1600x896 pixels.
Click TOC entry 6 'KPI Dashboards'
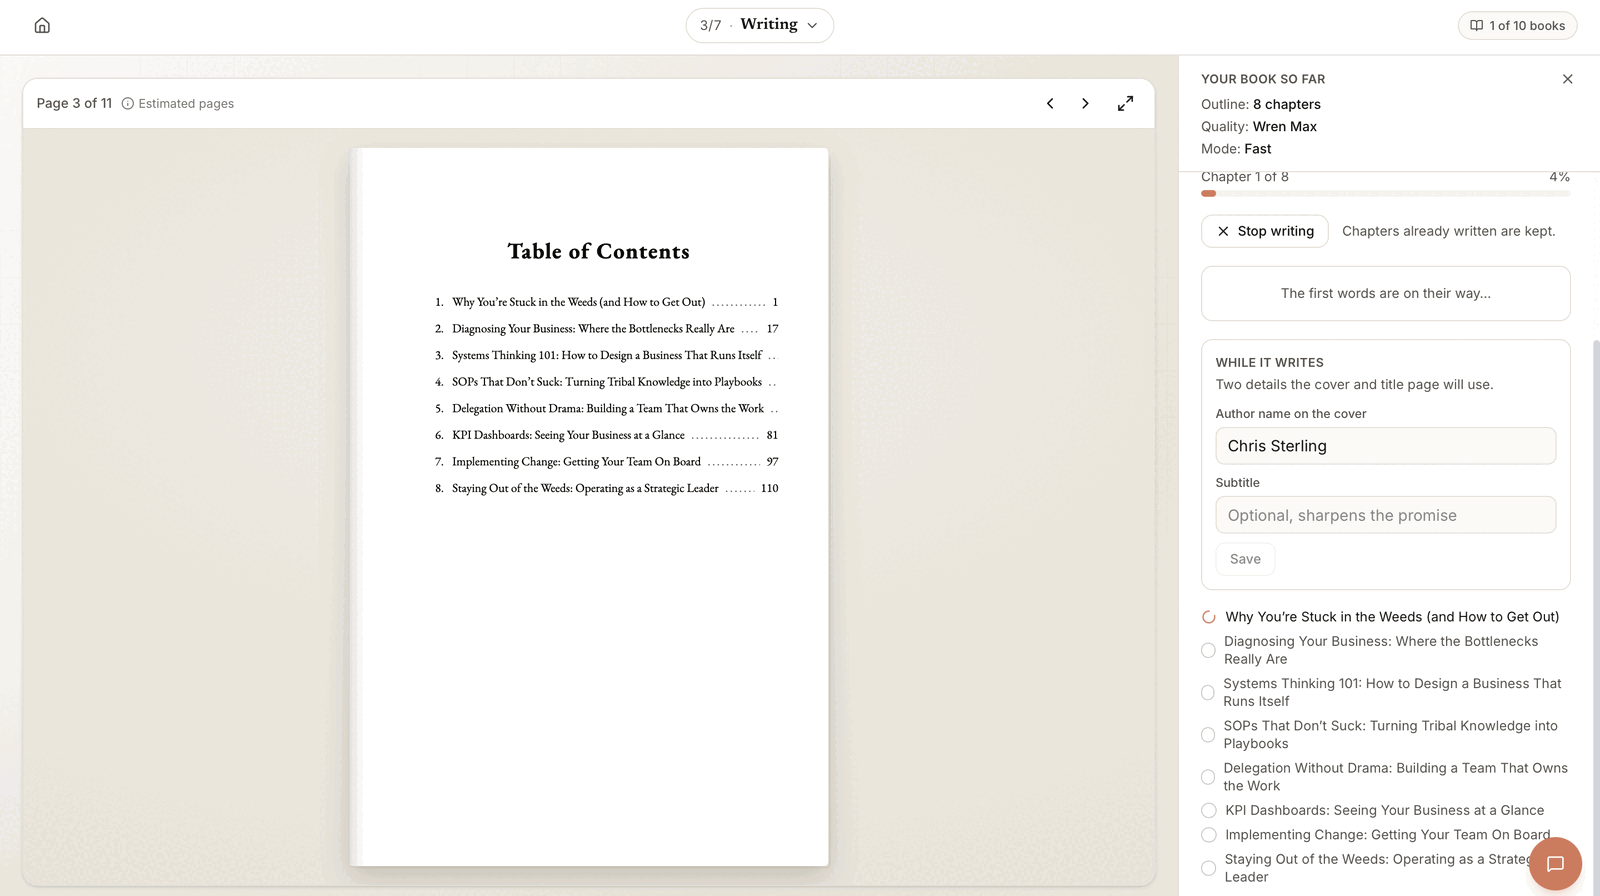click(606, 435)
